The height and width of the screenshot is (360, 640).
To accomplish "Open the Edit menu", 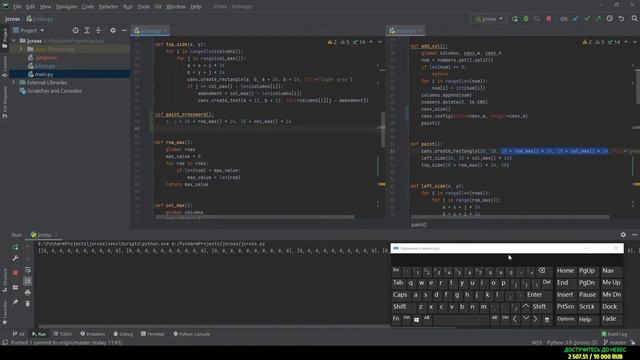I will [x=31, y=7].
